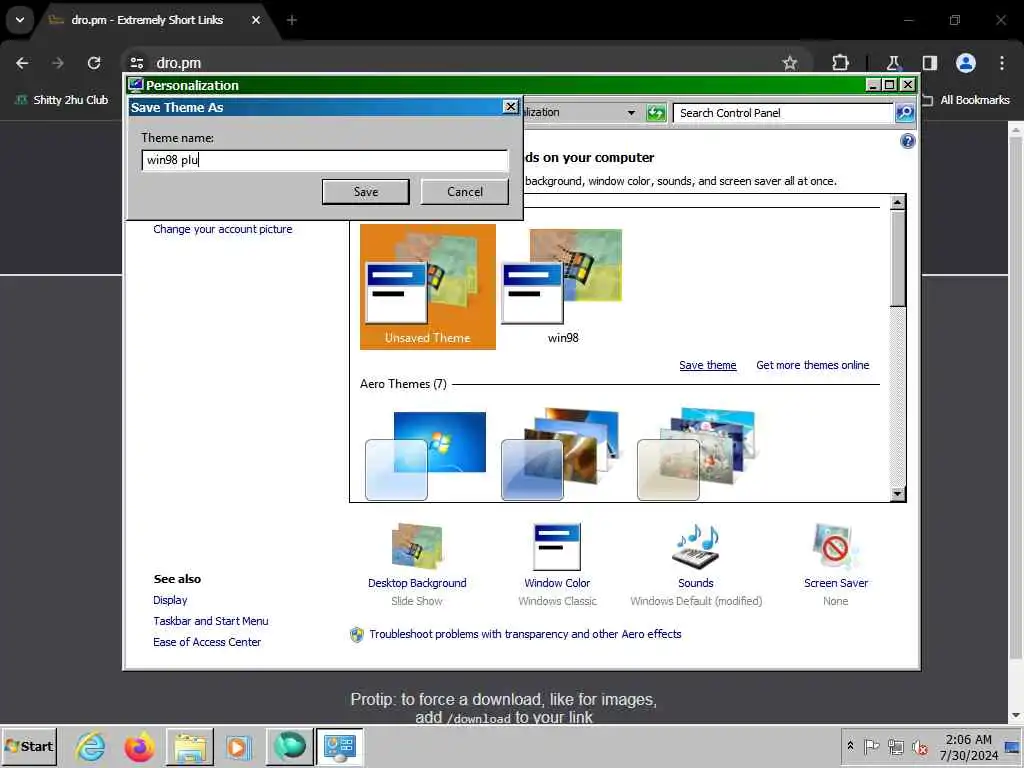Open the Chrome profile avatar icon
This screenshot has height=768, width=1024.
pos(965,63)
